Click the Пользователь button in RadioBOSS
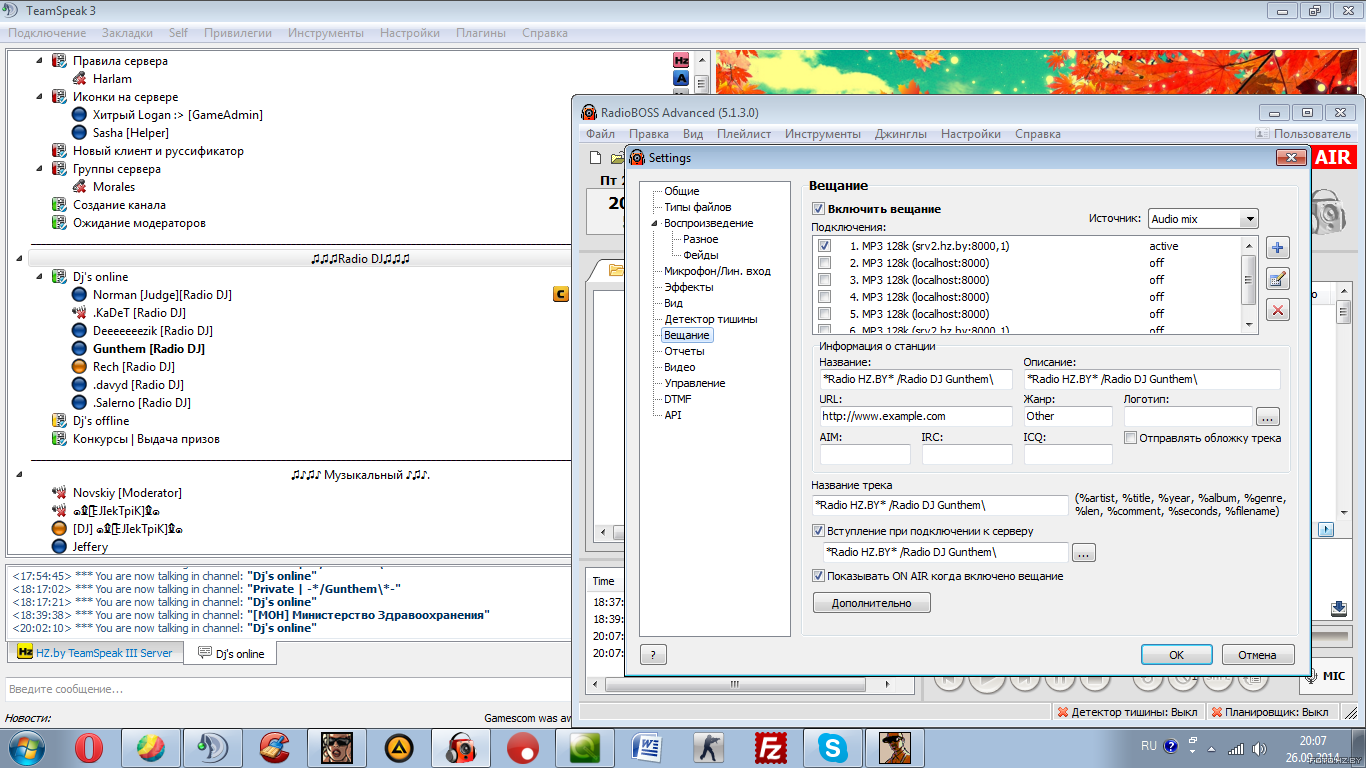Screen dimensions: 1366x768 coord(1304,134)
